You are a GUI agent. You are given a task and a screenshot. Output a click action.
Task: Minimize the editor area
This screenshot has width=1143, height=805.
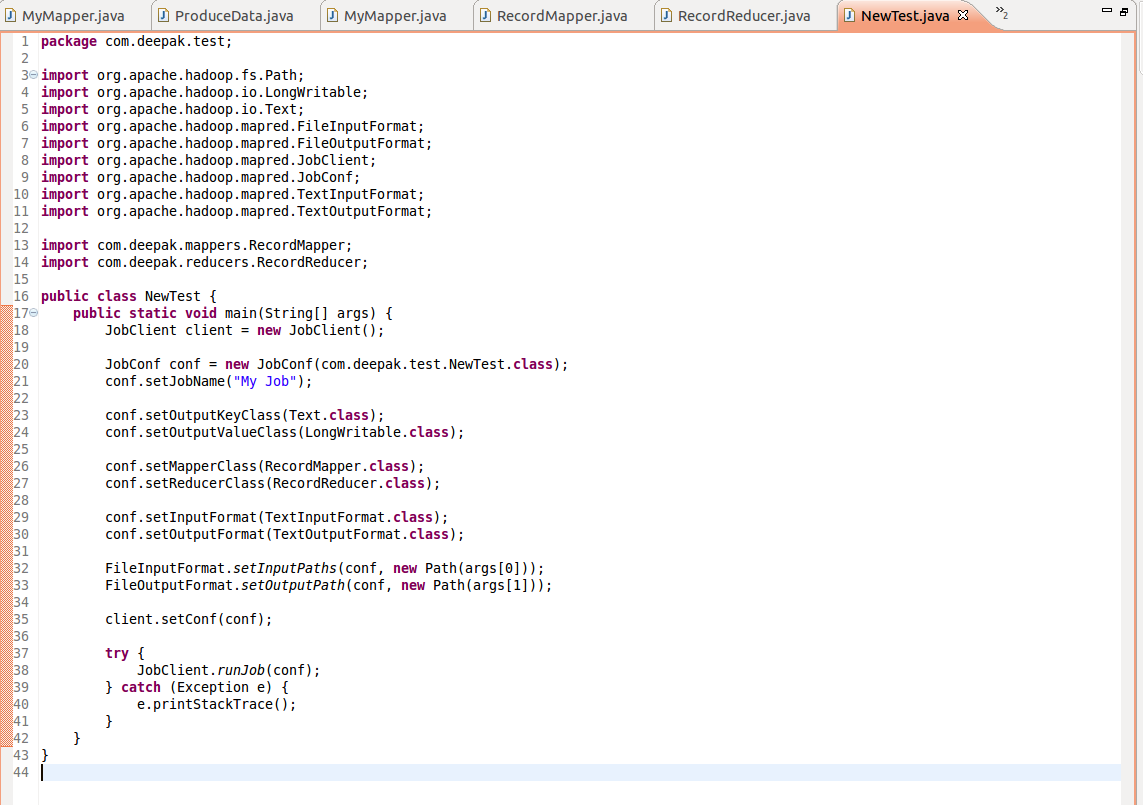1107,10
